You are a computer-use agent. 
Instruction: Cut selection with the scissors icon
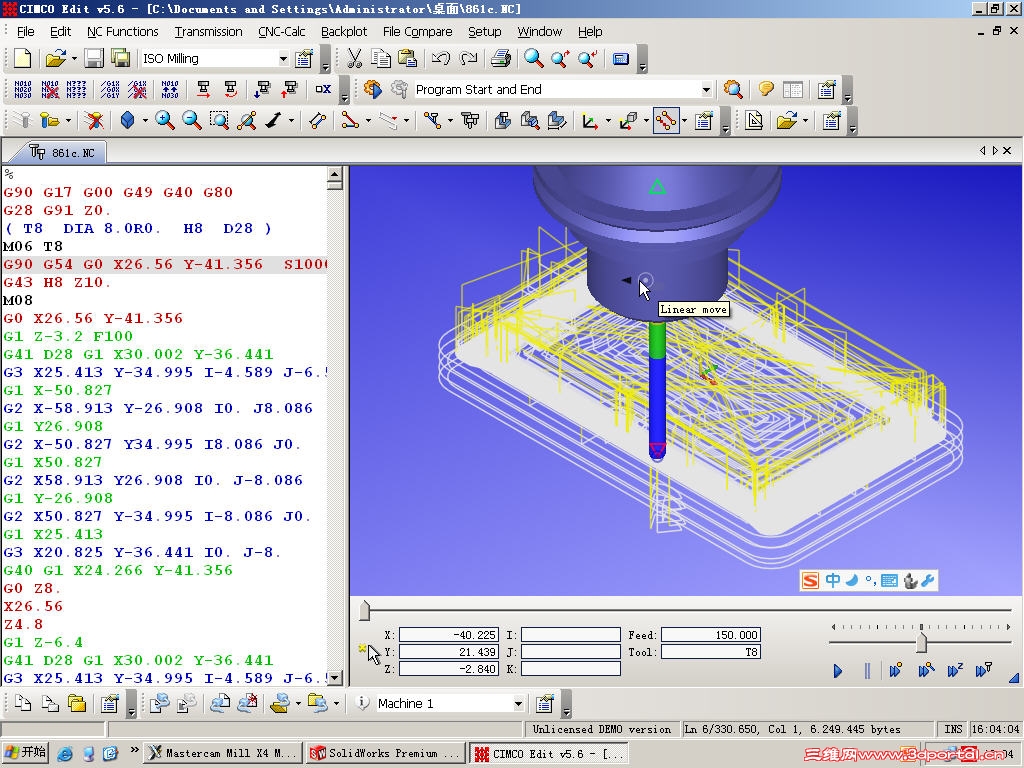(355, 59)
